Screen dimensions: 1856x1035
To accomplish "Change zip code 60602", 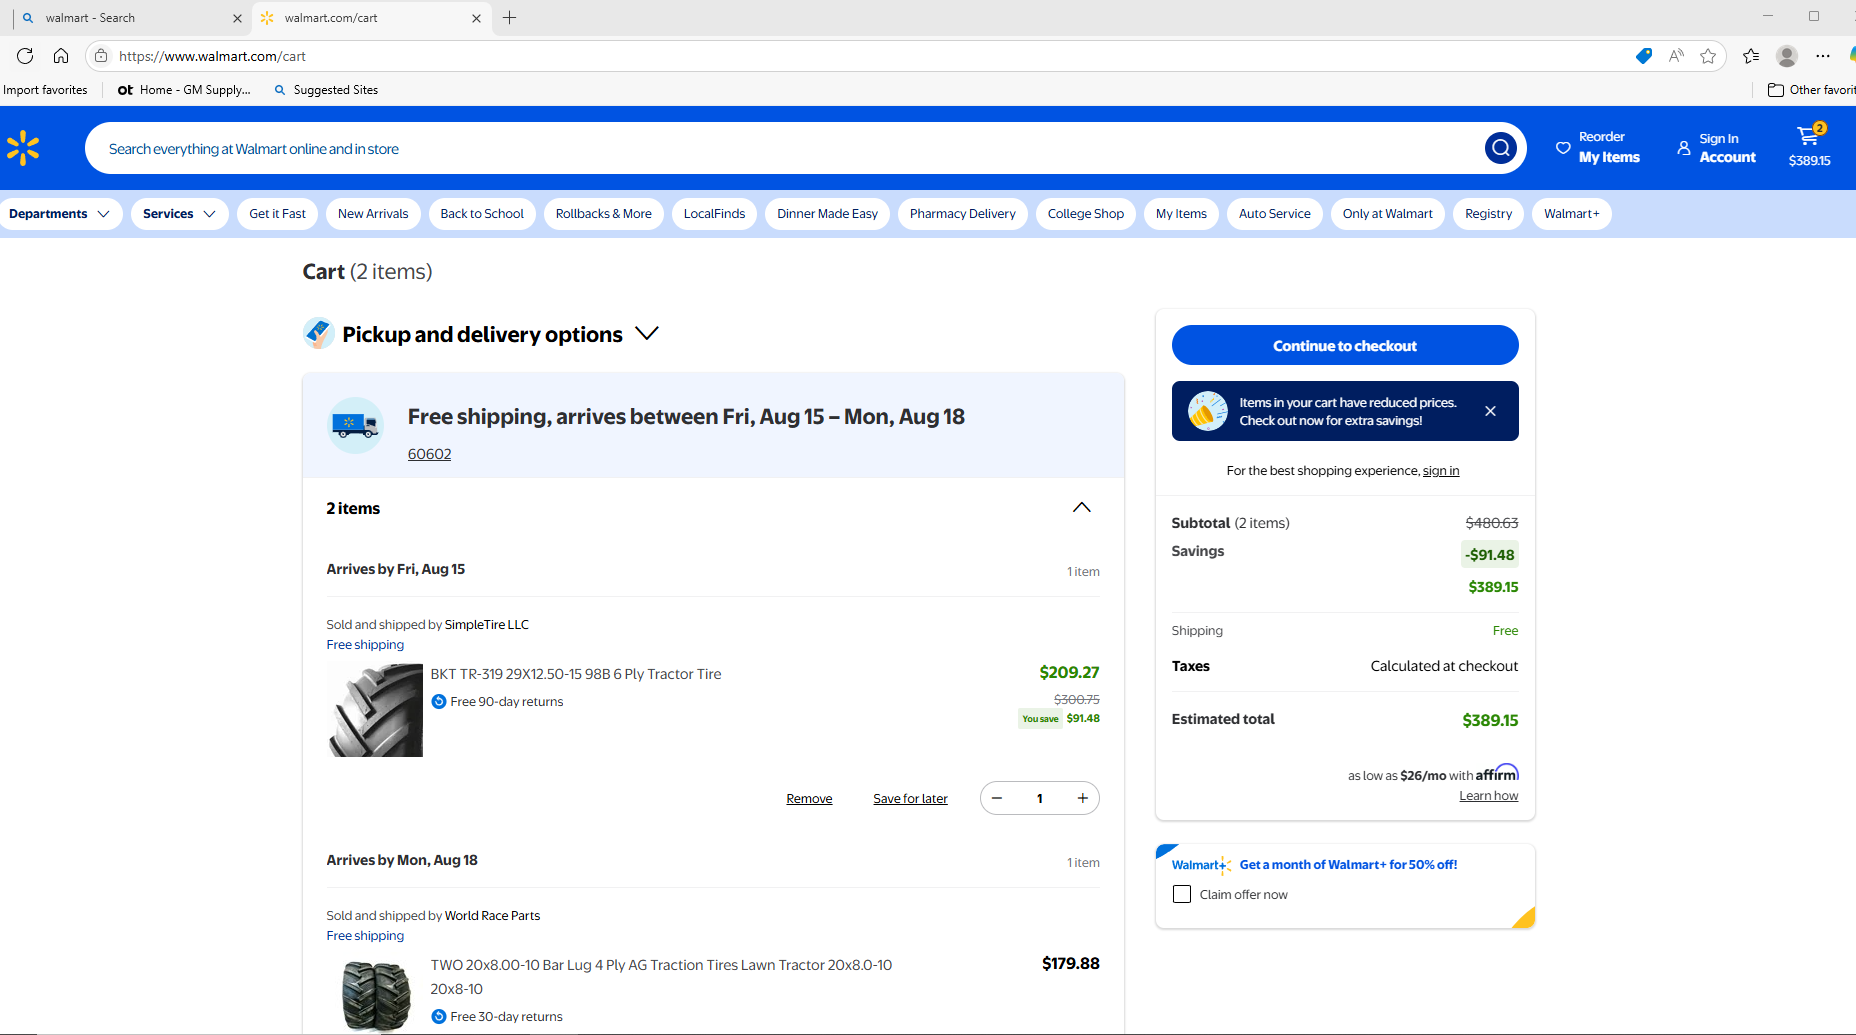I will click(x=429, y=454).
